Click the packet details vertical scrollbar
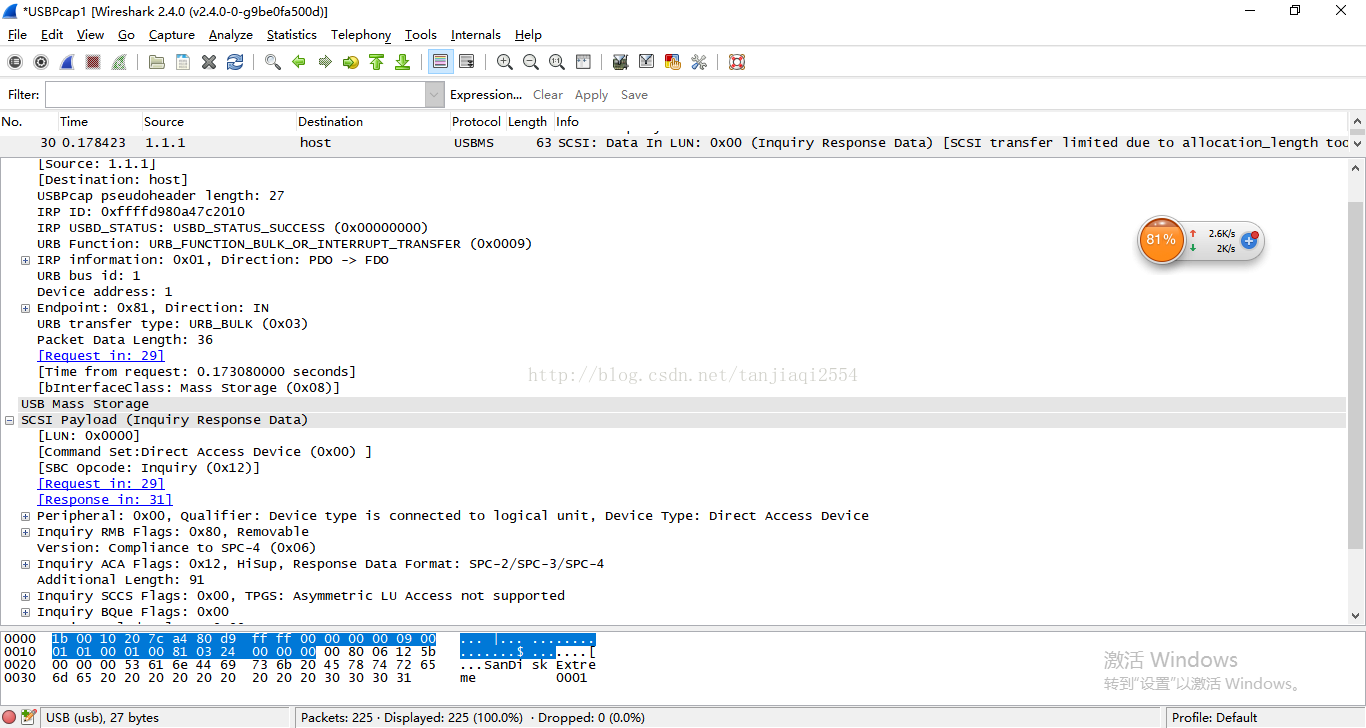 point(1356,374)
